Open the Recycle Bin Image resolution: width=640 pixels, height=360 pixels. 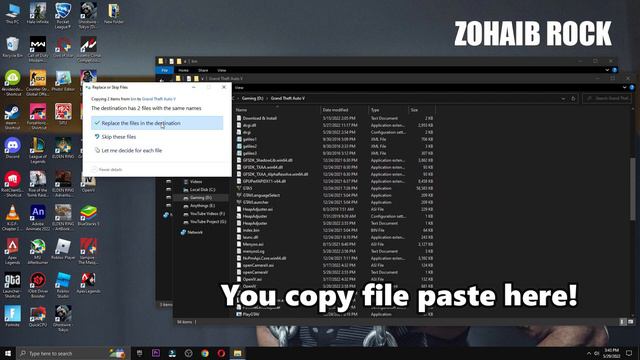click(12, 47)
